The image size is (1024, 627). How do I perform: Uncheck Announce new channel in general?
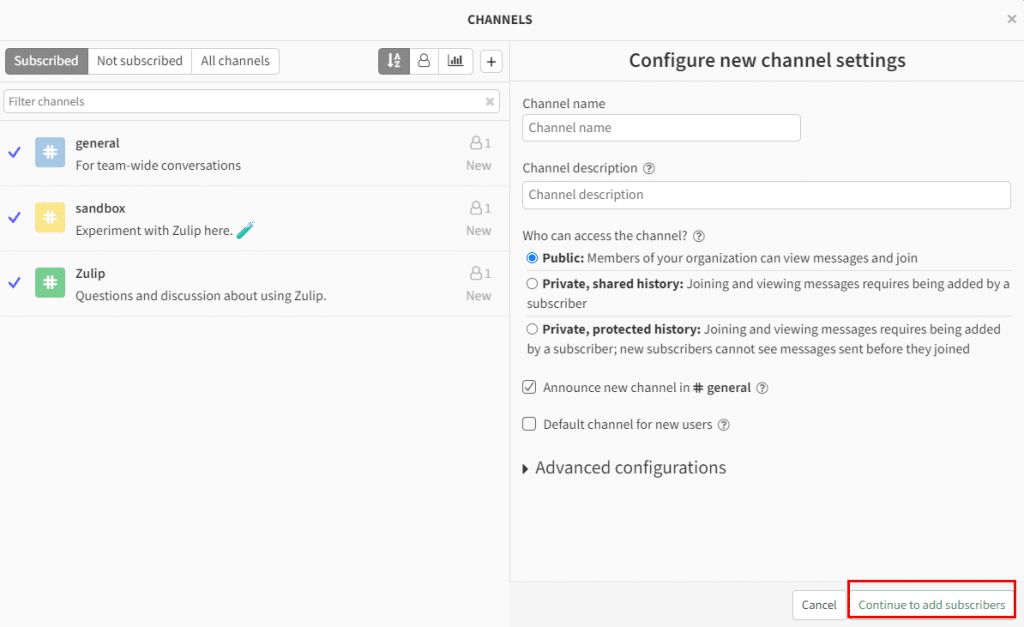pyautogui.click(x=530, y=387)
